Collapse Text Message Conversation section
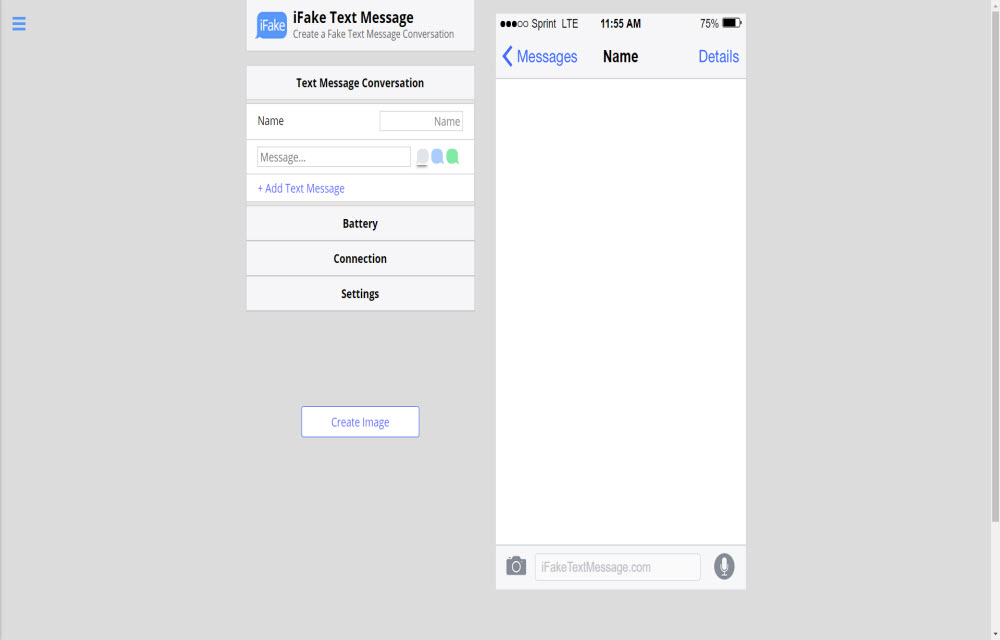Image resolution: width=1000 pixels, height=640 pixels. coord(360,83)
